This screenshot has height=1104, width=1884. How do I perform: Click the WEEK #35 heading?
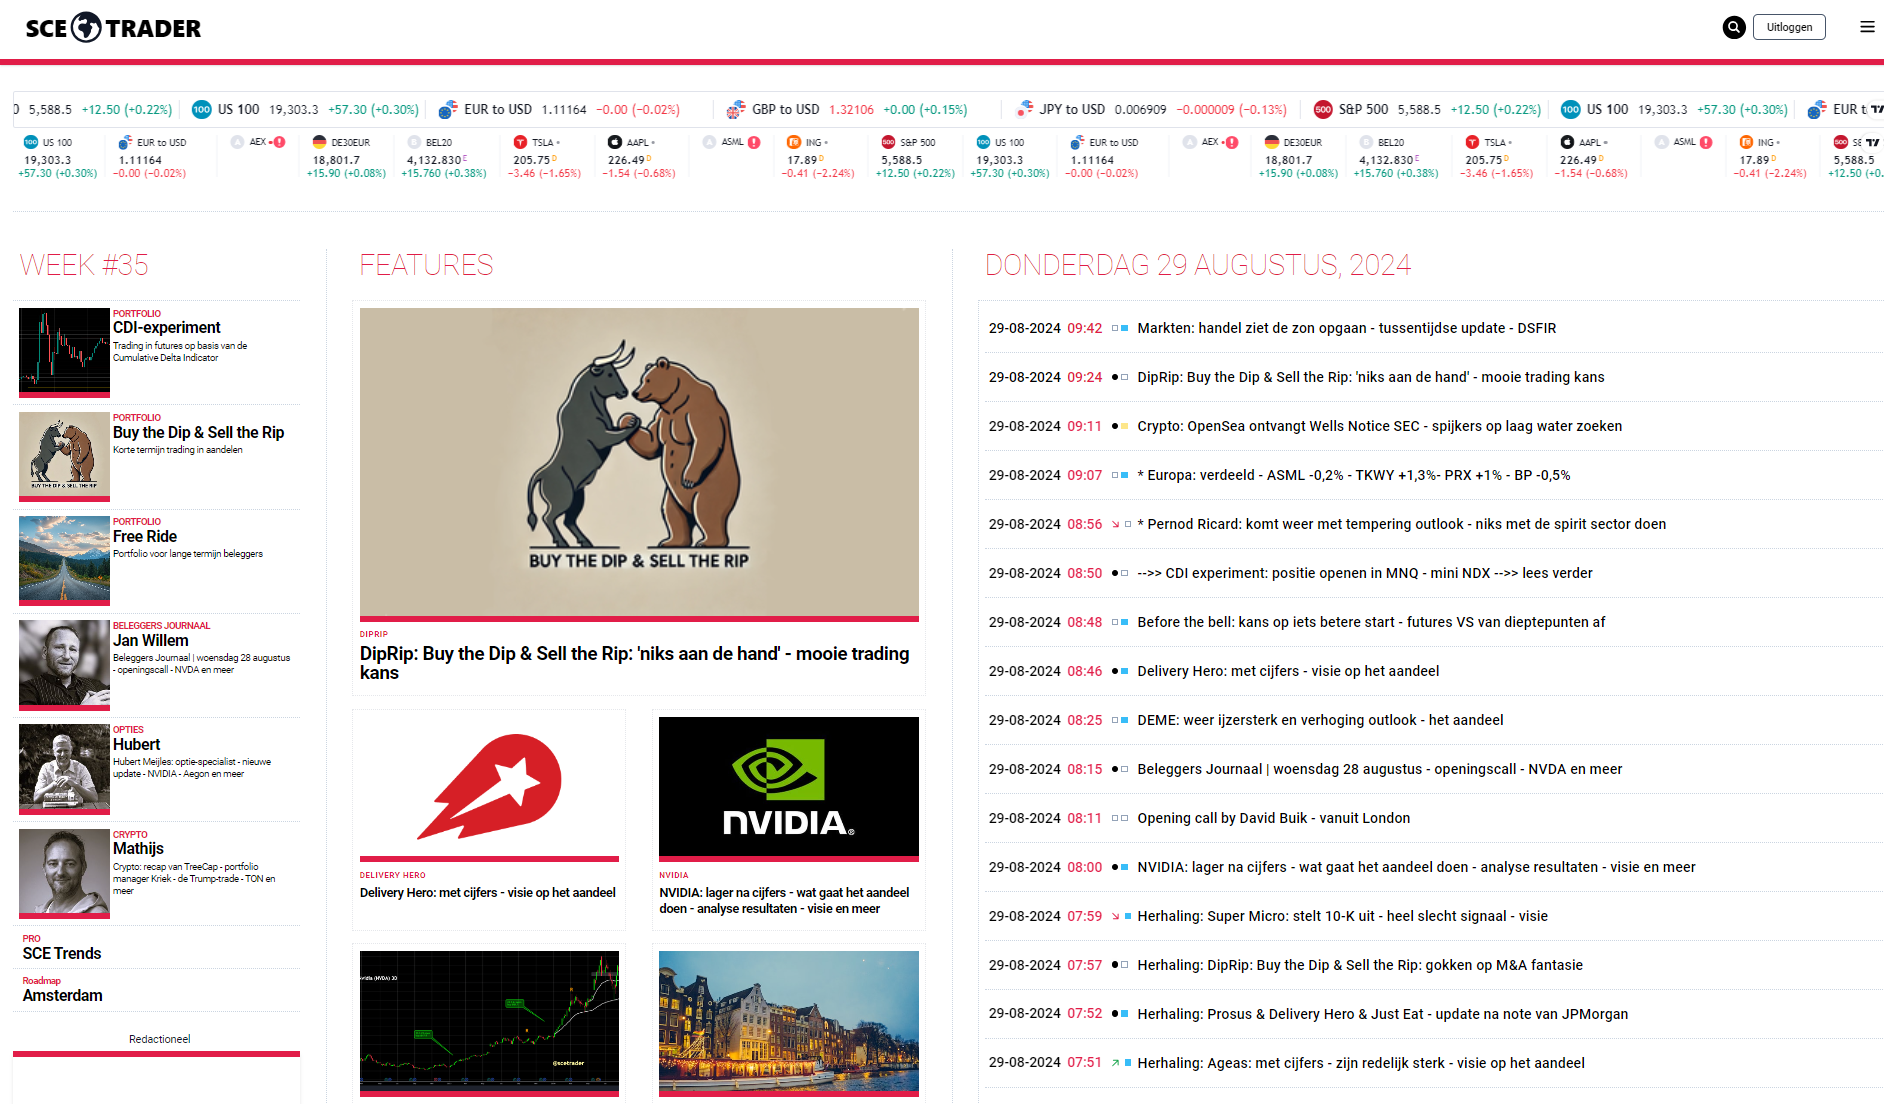(84, 265)
